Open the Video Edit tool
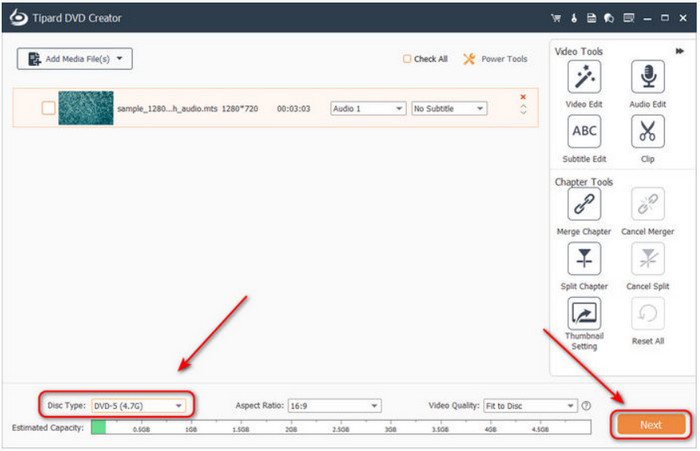700x451 pixels. click(x=584, y=77)
